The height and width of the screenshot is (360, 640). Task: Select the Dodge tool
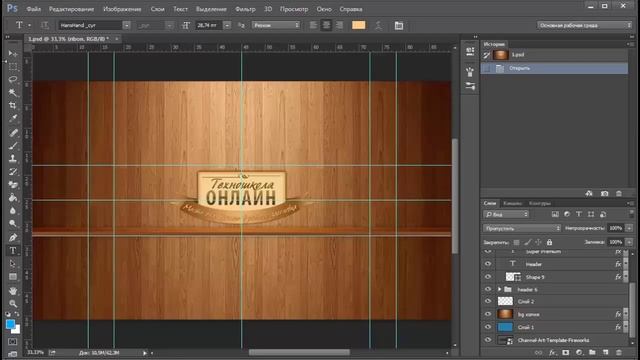click(13, 224)
